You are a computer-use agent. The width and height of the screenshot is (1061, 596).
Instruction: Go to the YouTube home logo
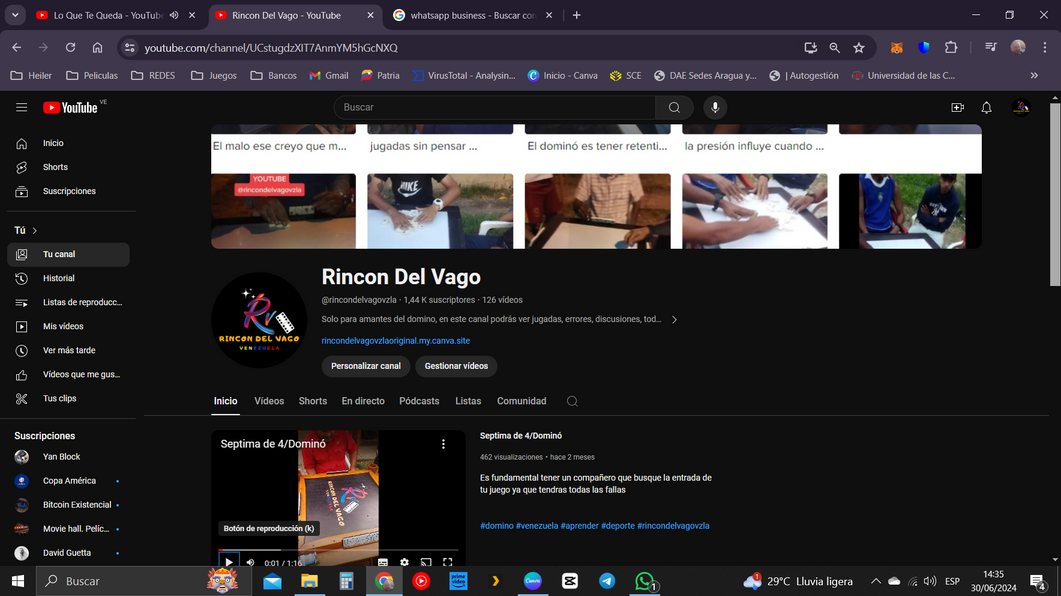coord(70,108)
